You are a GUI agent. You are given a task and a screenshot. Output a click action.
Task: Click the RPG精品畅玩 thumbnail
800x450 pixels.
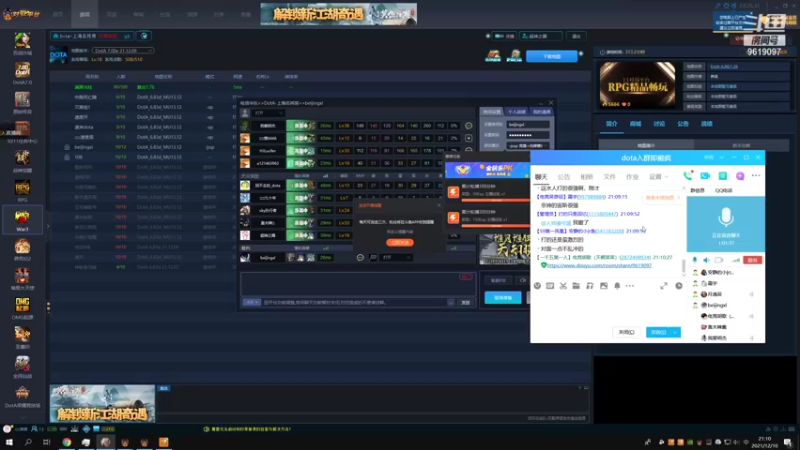click(x=637, y=84)
